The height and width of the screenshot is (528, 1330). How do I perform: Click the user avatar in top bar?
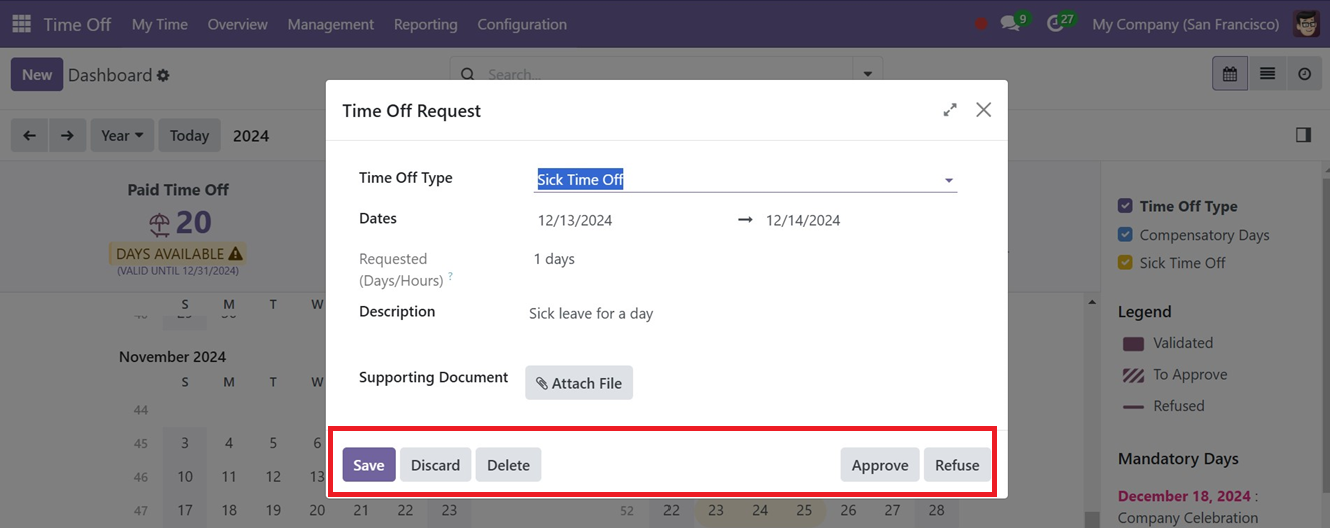tap(1306, 24)
